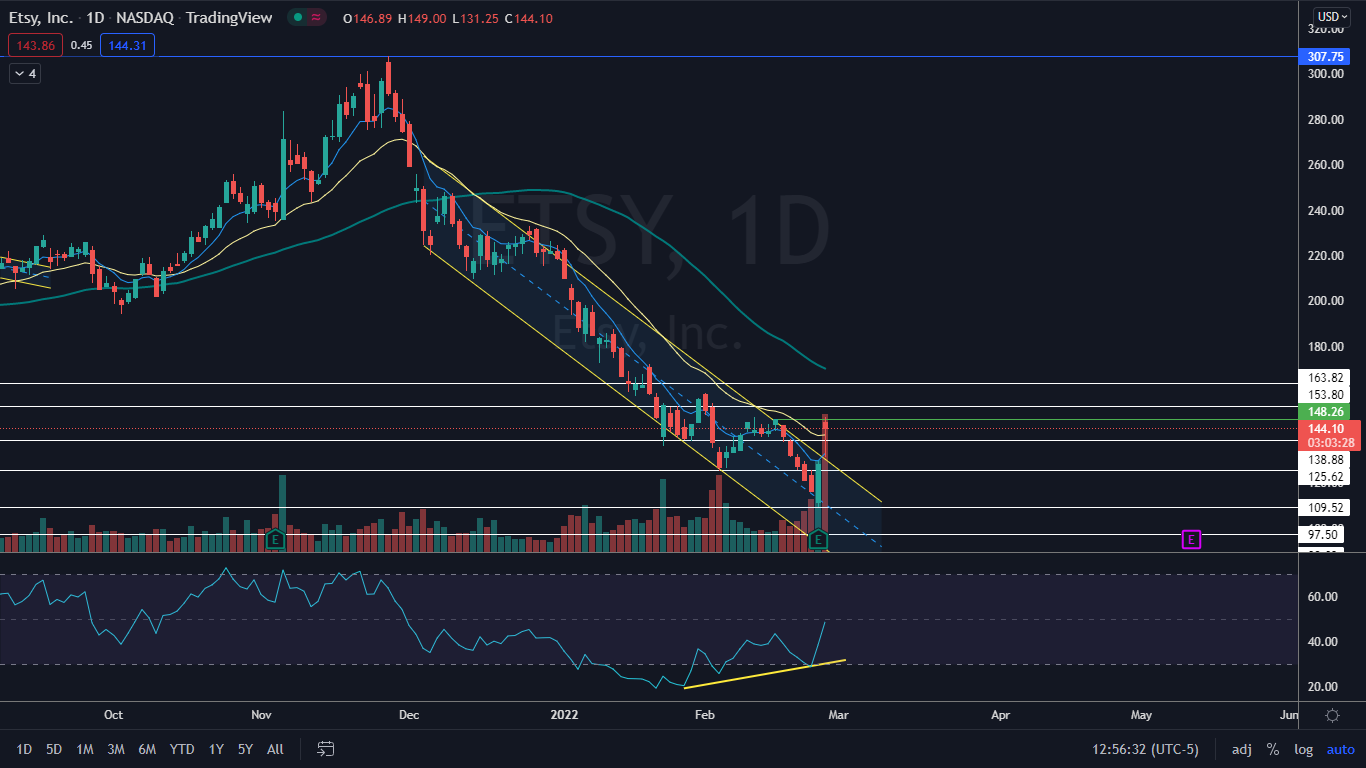Click the 307.75 price line label
The width and height of the screenshot is (1366, 768).
click(x=1323, y=57)
